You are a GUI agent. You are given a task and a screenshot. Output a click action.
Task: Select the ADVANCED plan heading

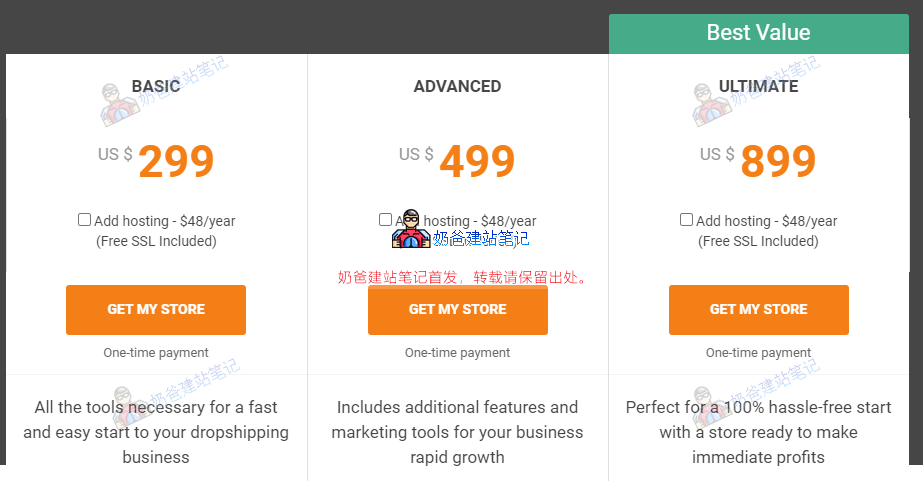(x=457, y=87)
